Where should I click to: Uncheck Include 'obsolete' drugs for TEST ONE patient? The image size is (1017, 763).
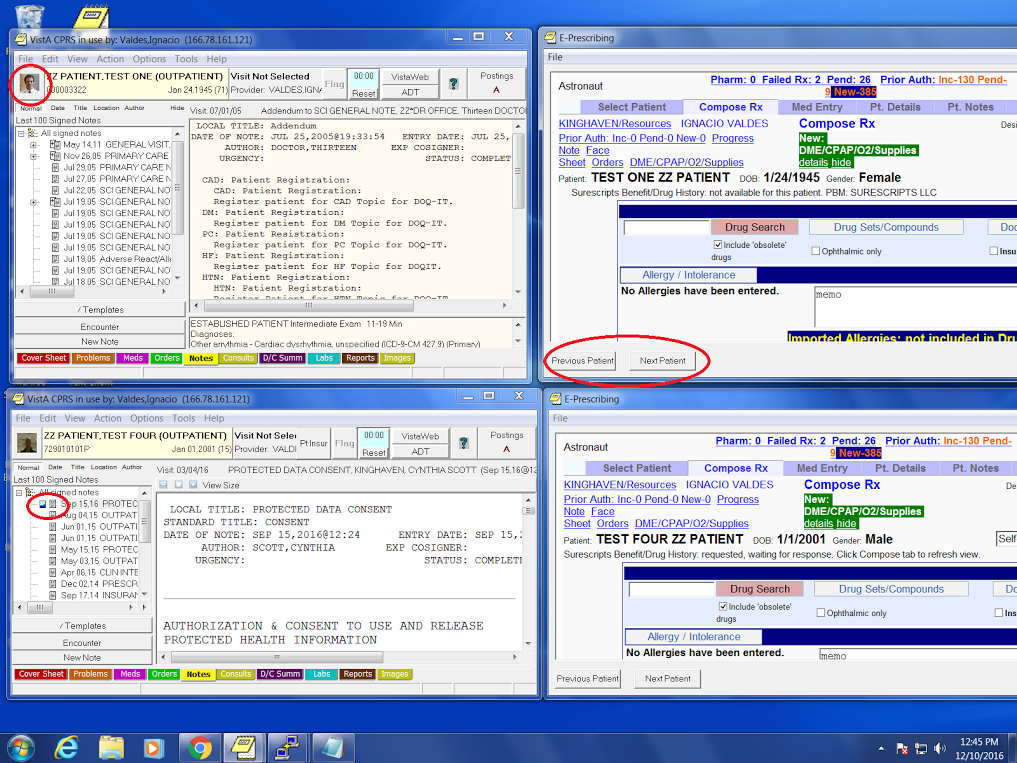(x=717, y=245)
